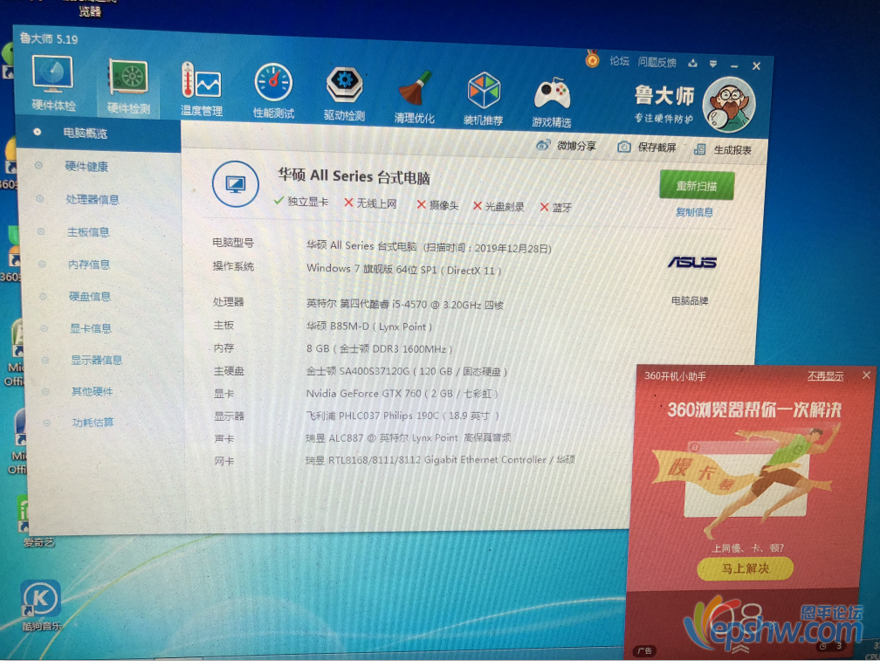Show 内存信息 in the sidebar

pyautogui.click(x=89, y=264)
